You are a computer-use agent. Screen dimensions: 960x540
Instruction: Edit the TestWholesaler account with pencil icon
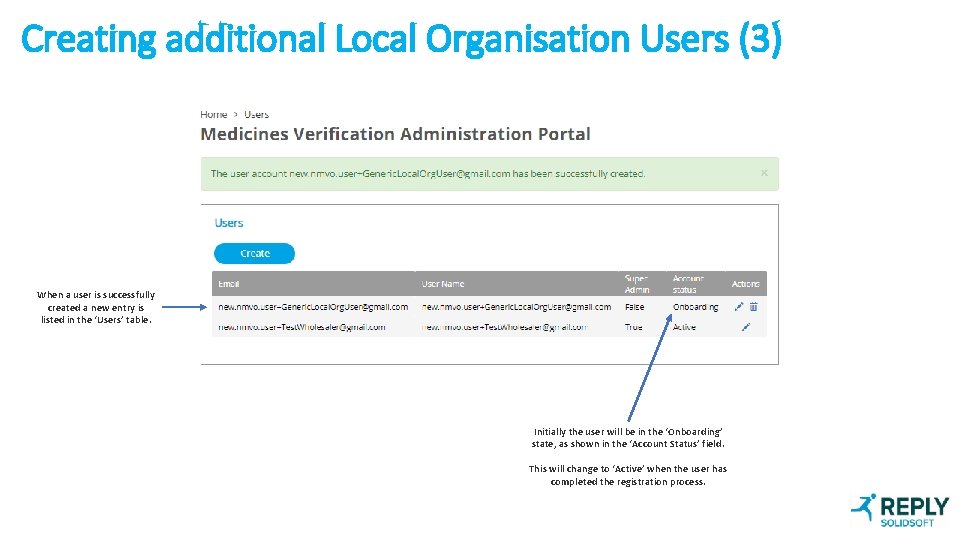click(746, 327)
